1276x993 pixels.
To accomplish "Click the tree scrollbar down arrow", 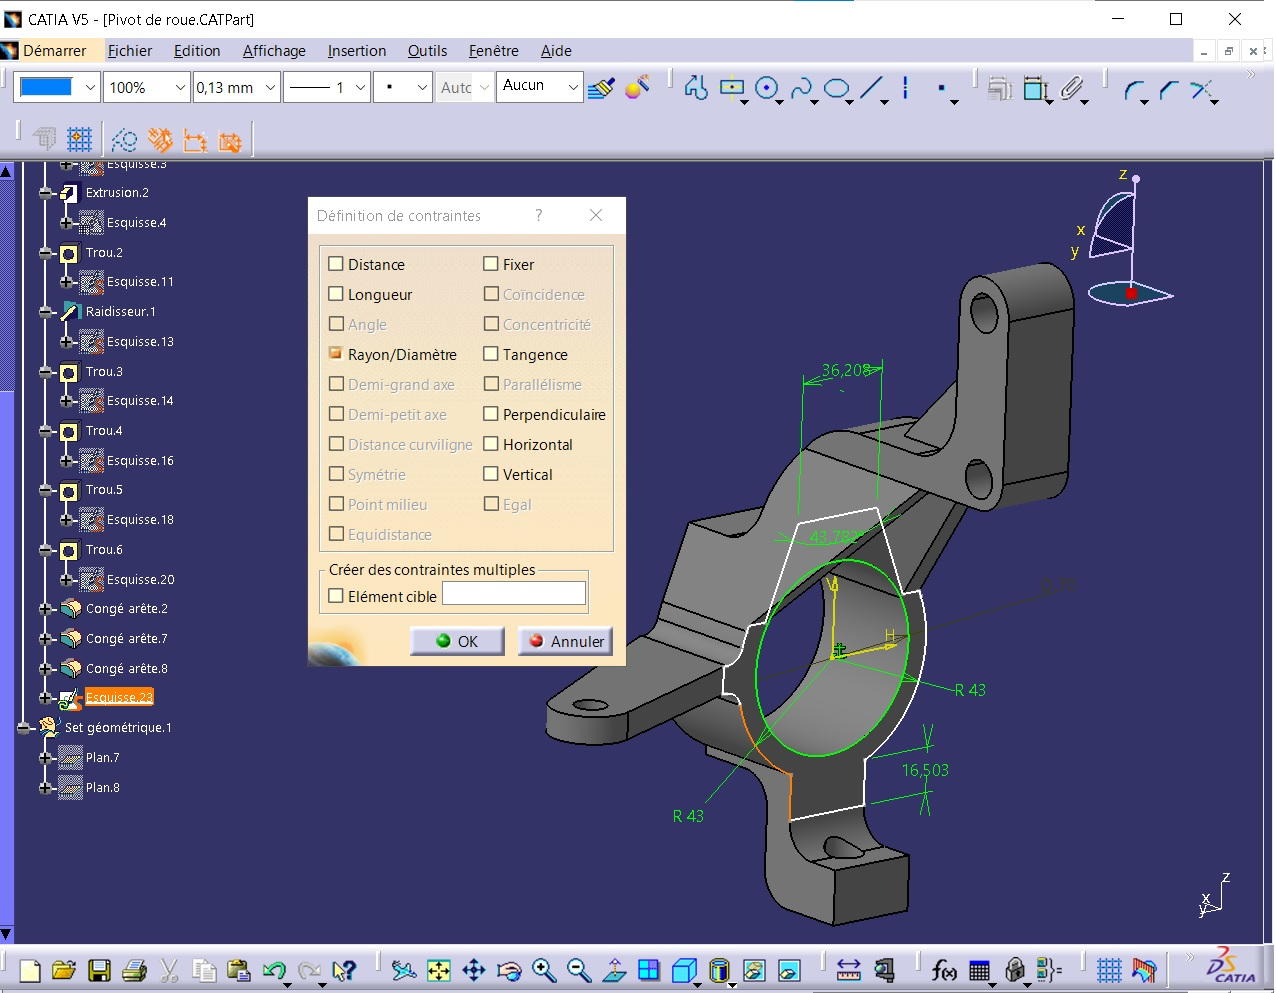I will [6, 935].
